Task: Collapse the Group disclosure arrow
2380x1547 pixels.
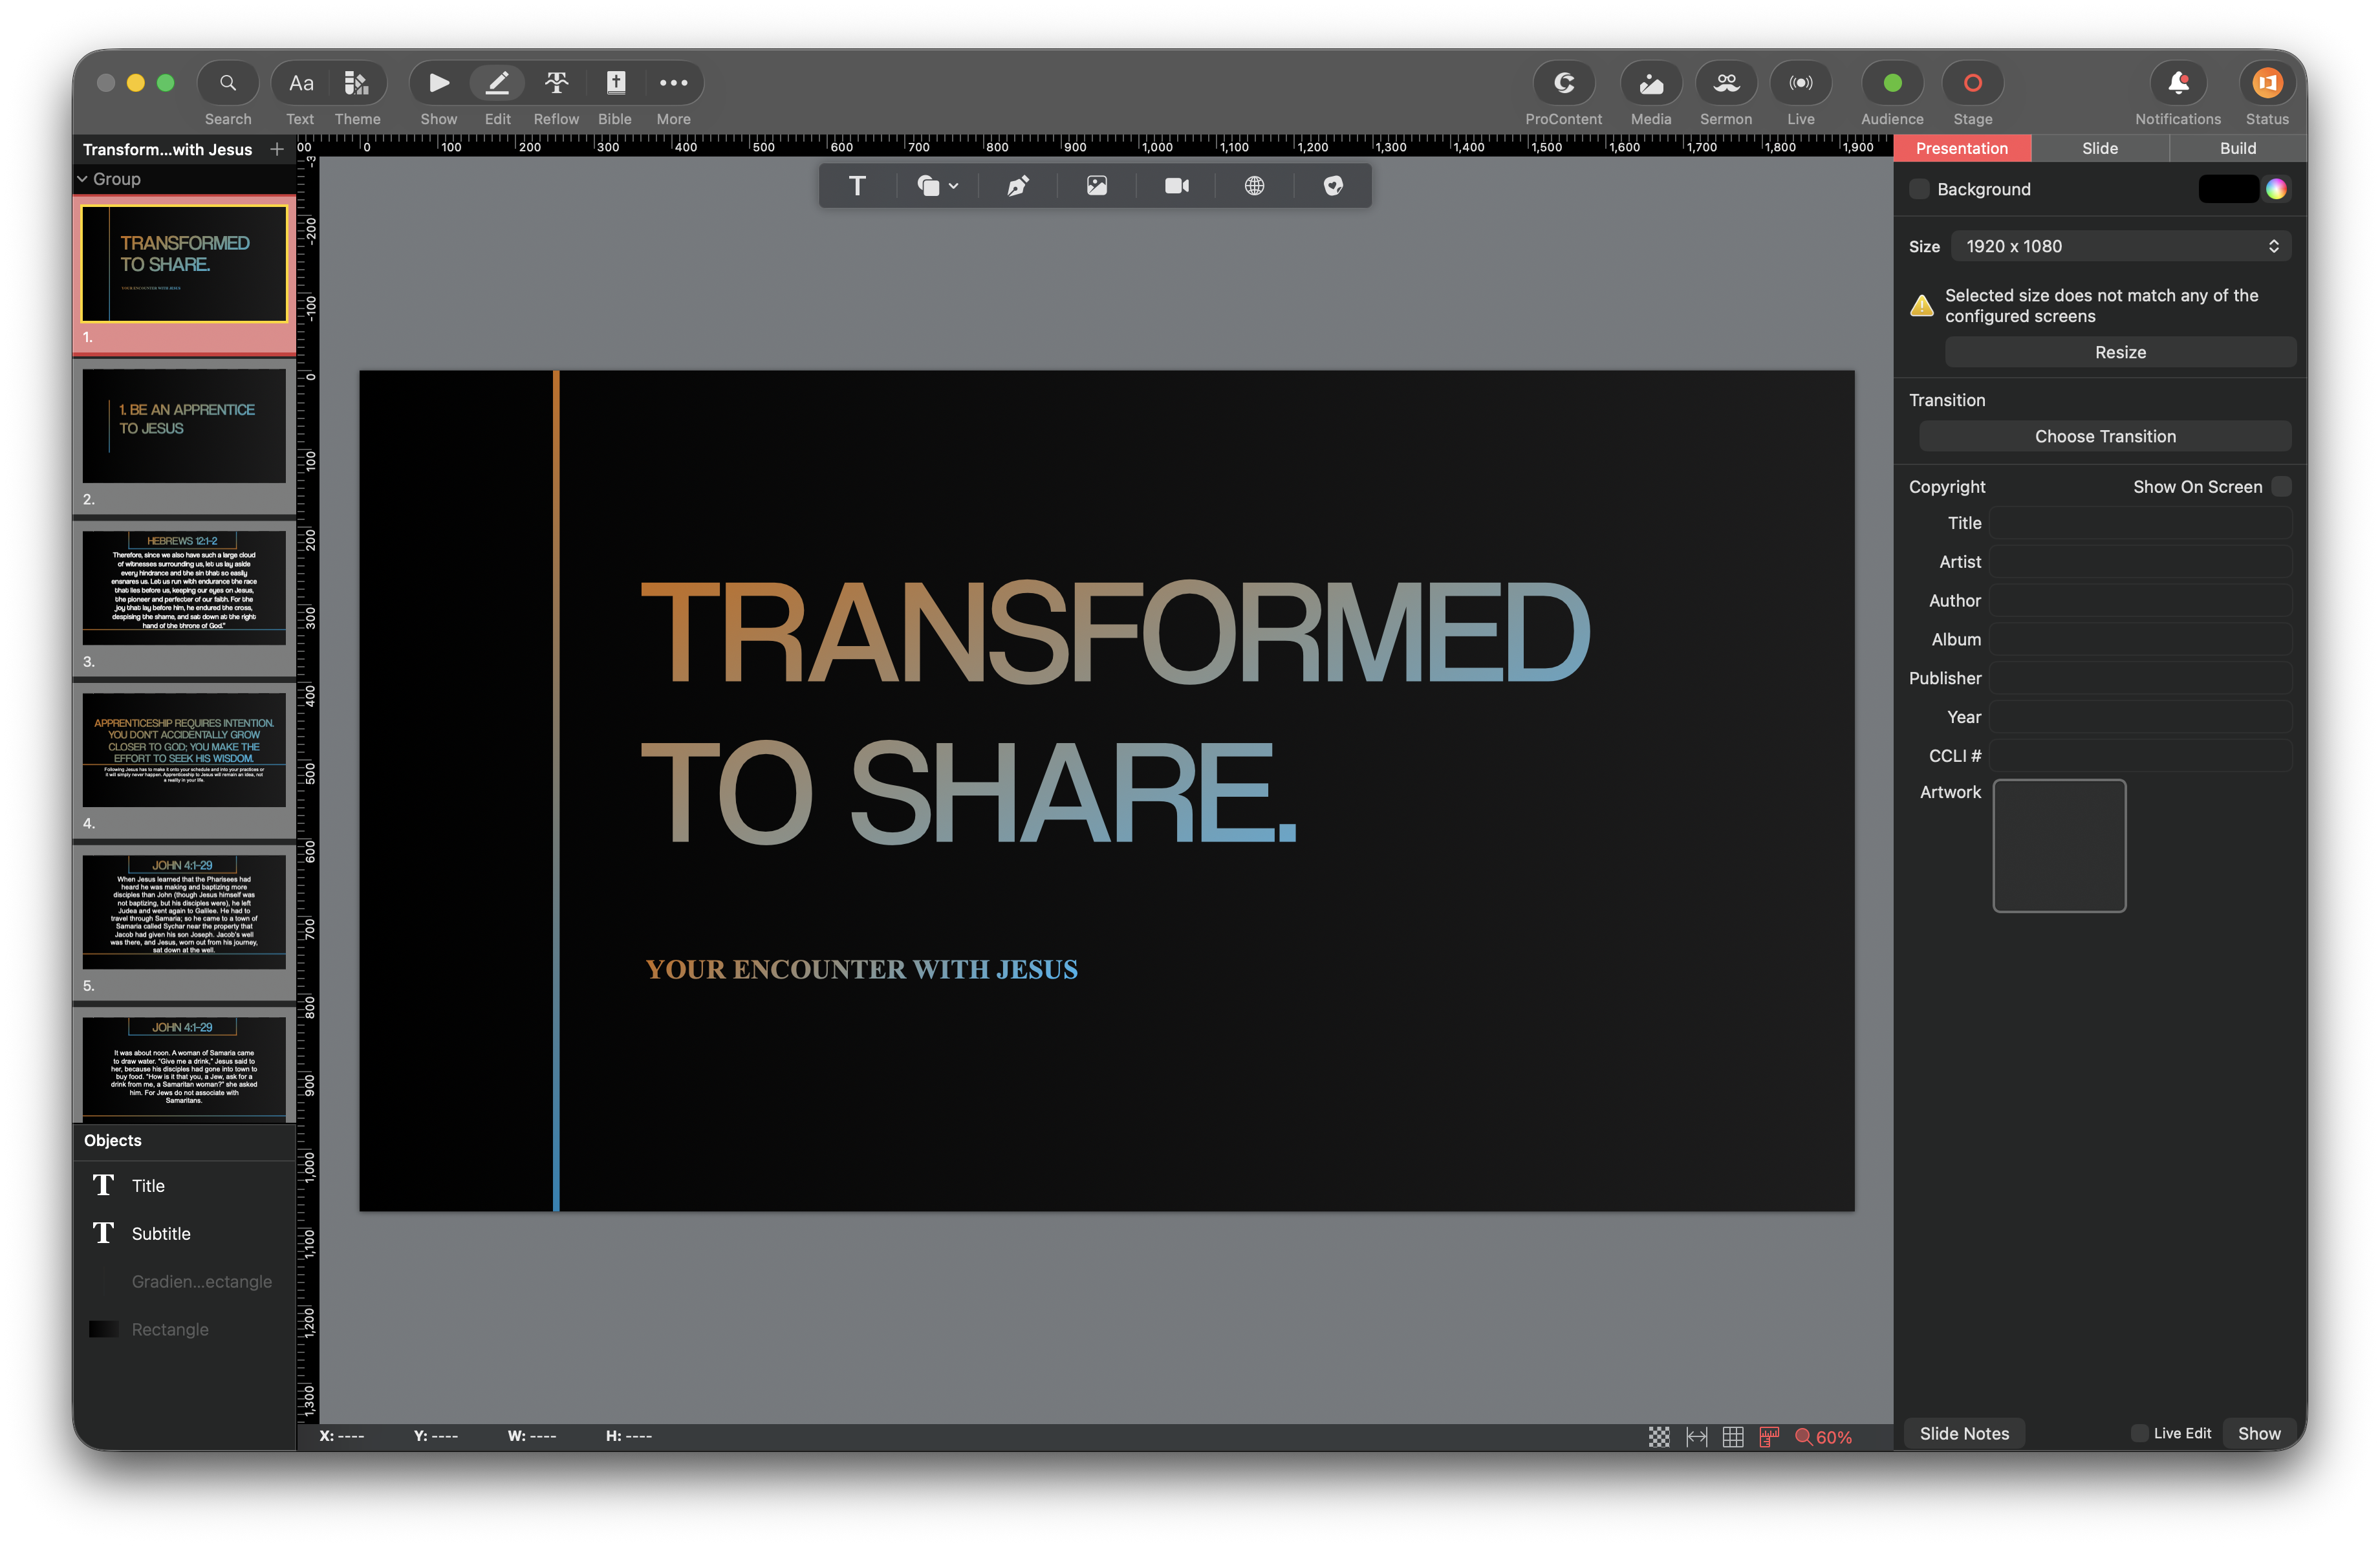Action: pos(82,179)
